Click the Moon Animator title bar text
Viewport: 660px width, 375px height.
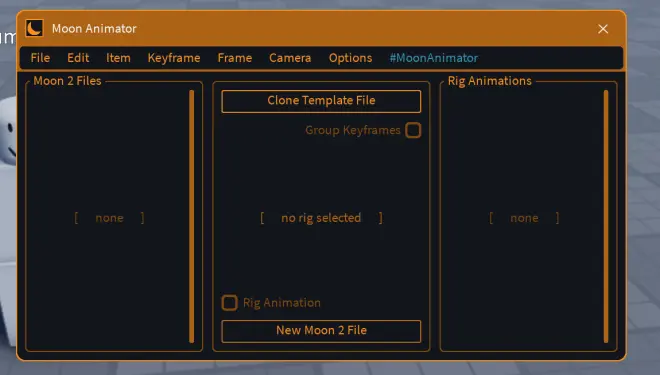[94, 29]
